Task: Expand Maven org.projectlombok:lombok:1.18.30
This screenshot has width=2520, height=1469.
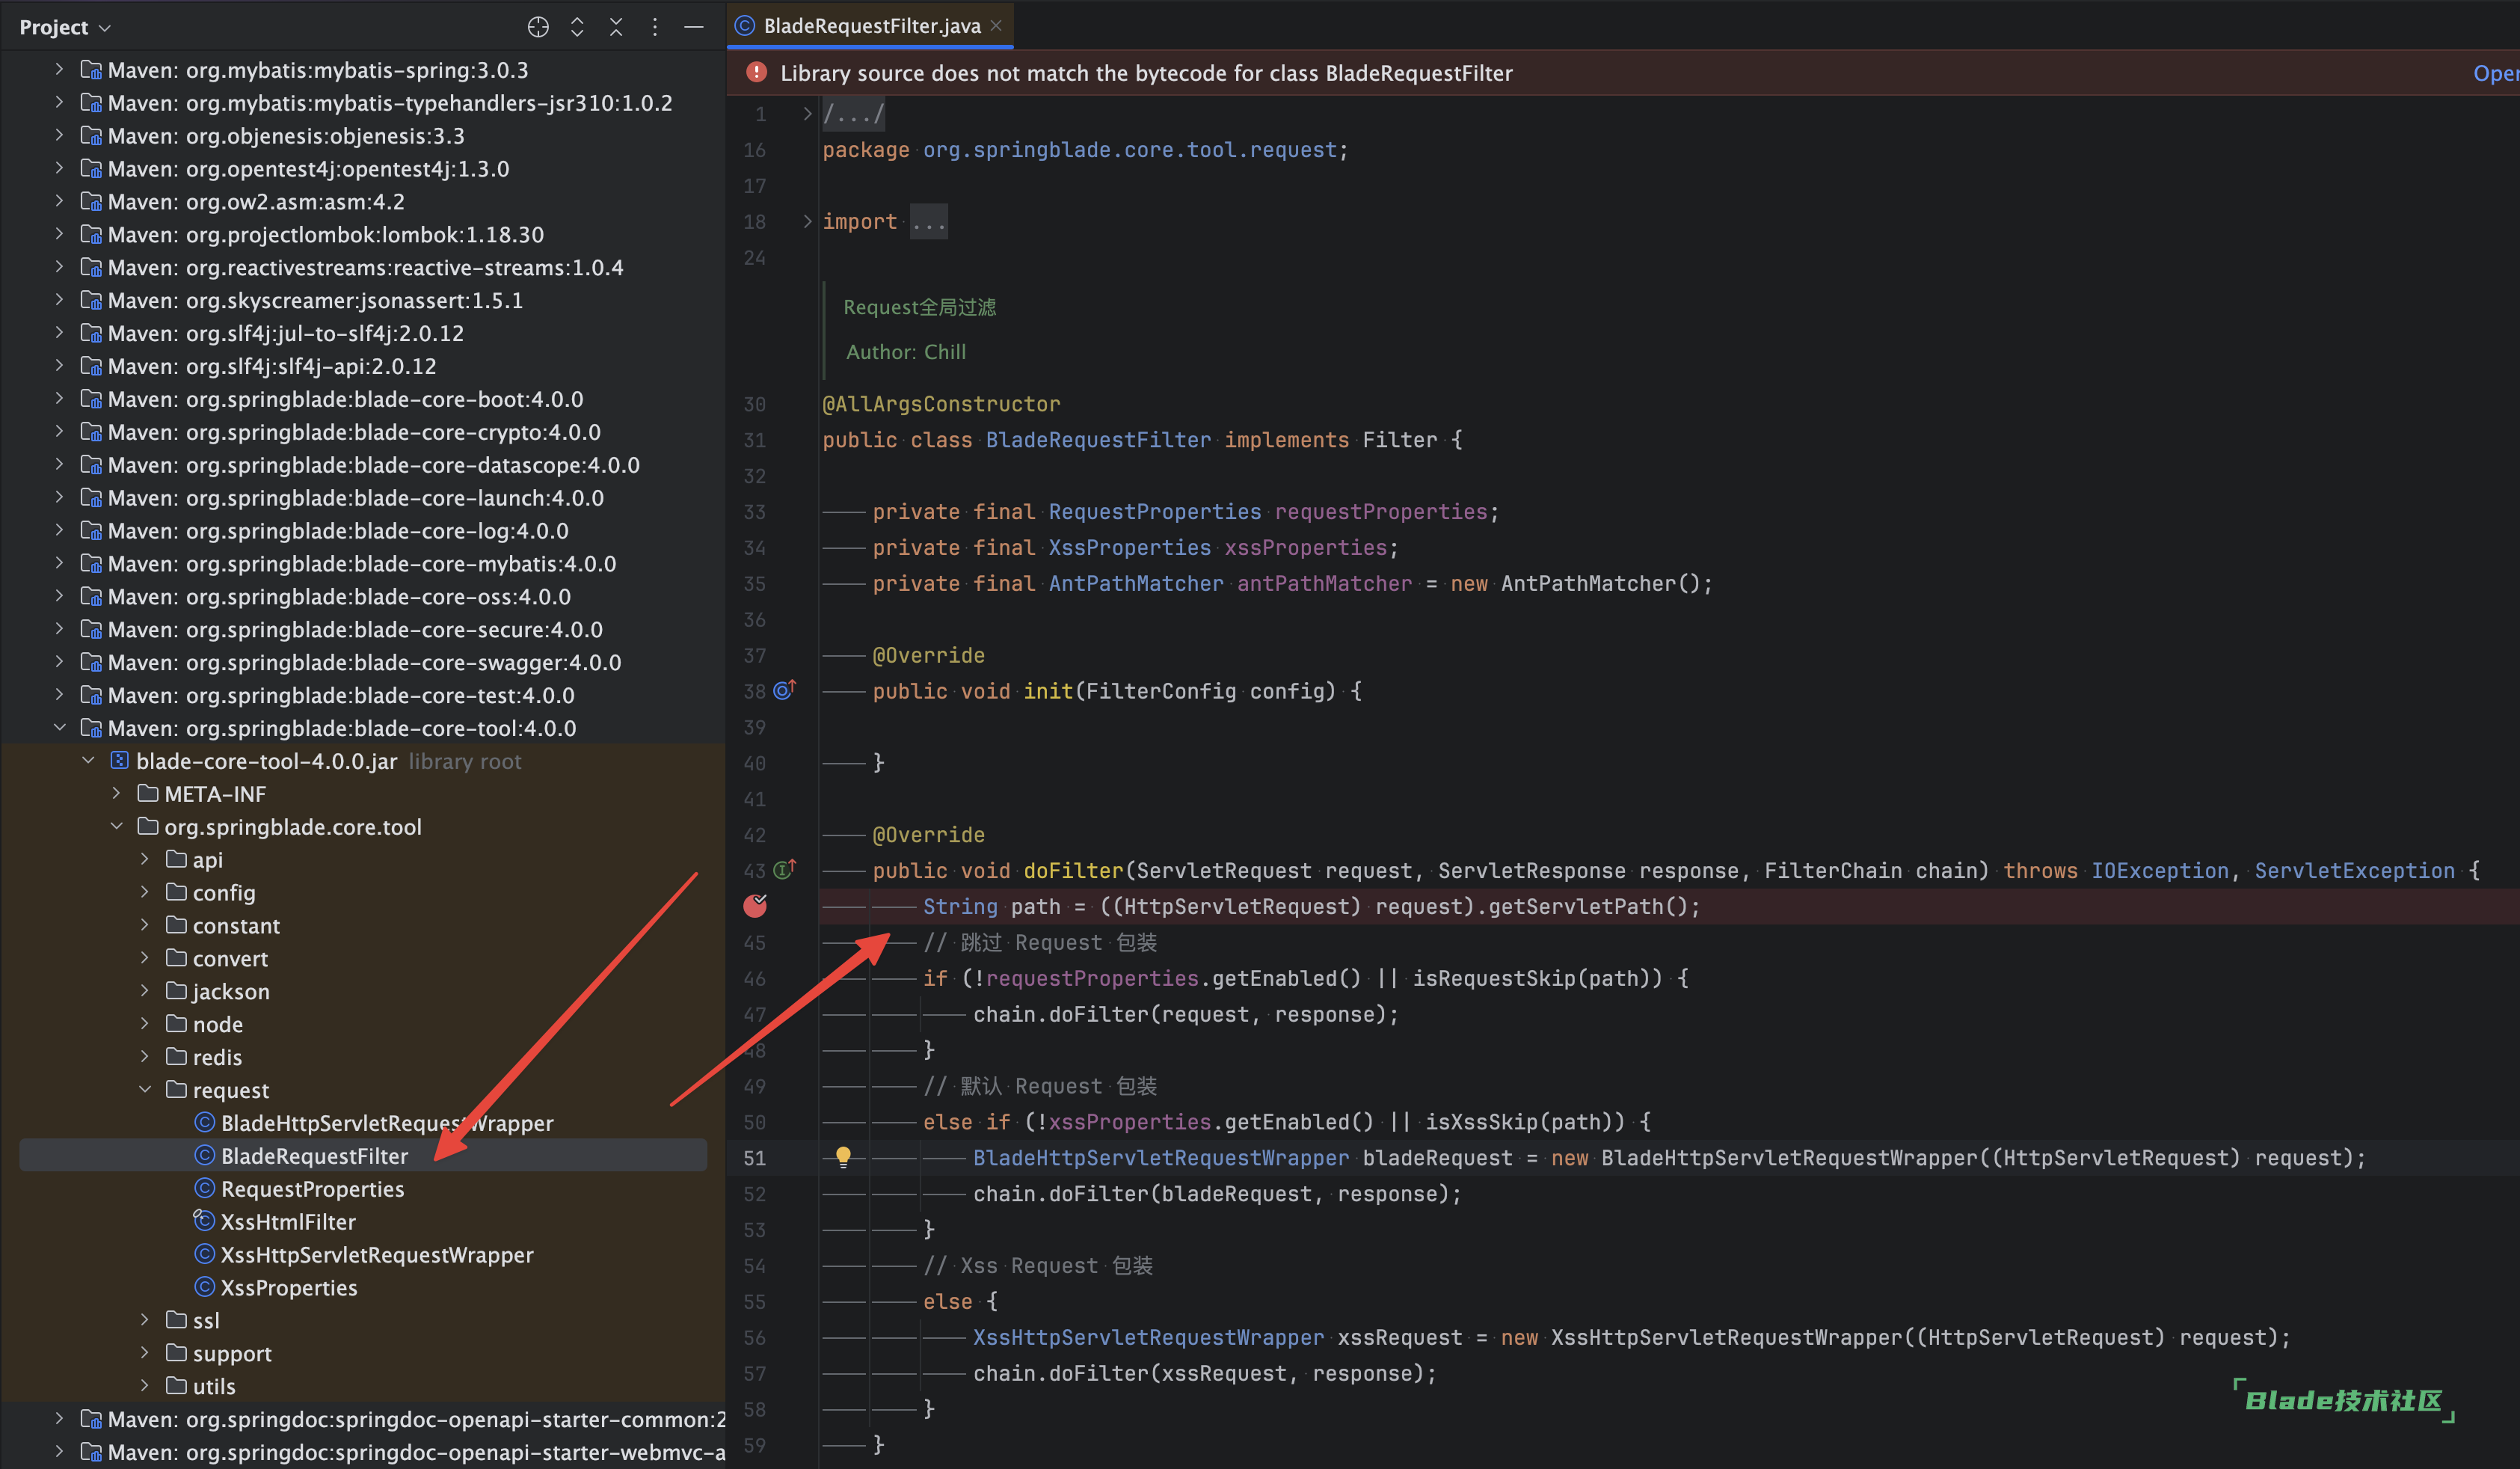Action: click(x=59, y=234)
